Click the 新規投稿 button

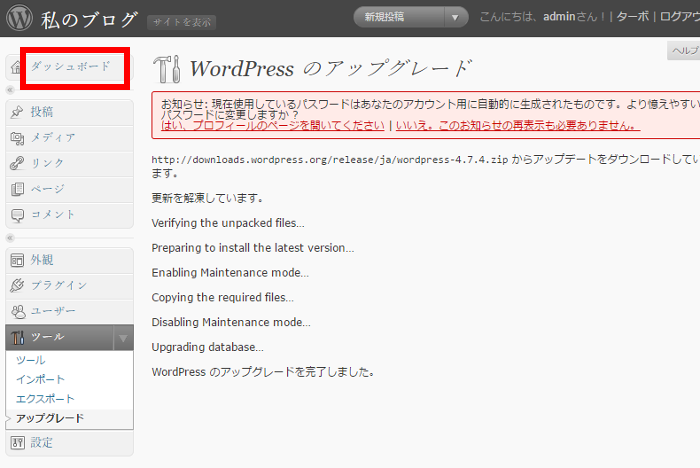point(399,17)
